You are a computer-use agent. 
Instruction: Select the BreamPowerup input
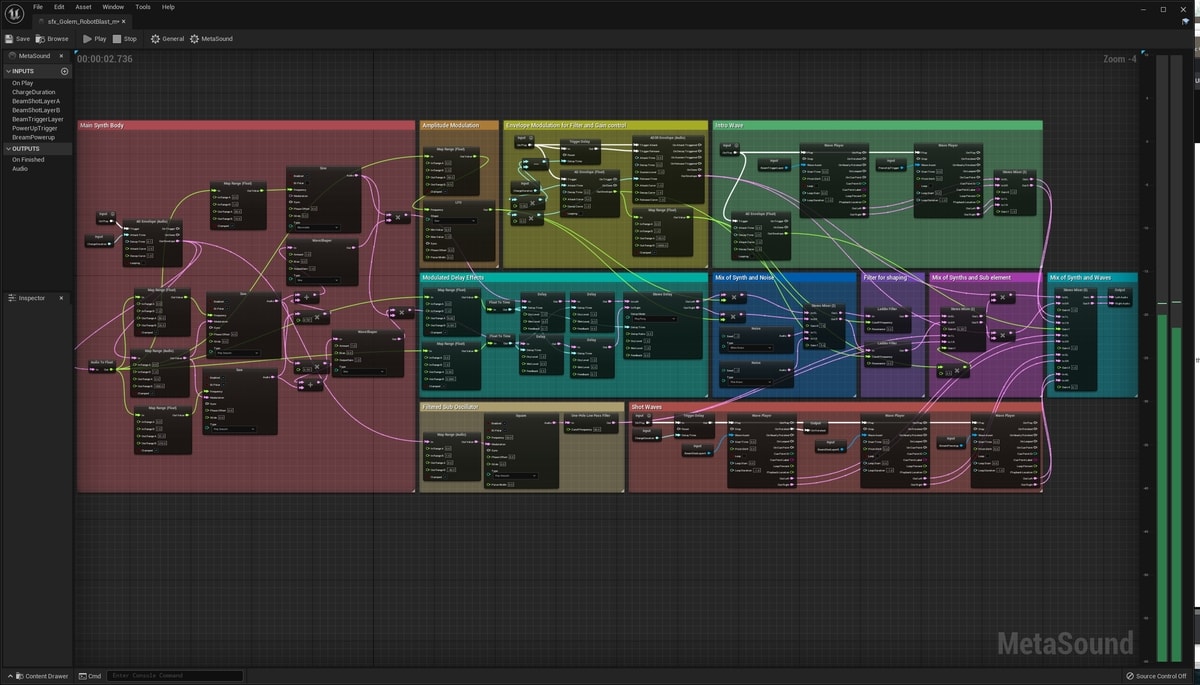click(x=33, y=137)
